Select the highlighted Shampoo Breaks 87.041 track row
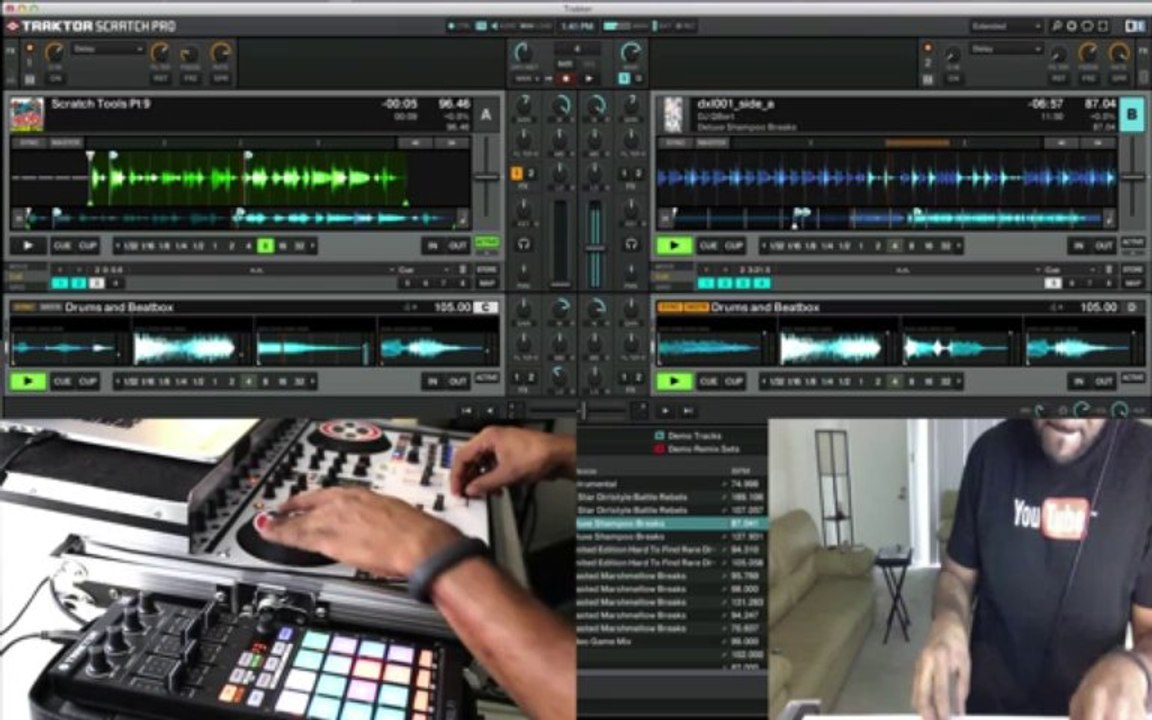 click(x=672, y=524)
